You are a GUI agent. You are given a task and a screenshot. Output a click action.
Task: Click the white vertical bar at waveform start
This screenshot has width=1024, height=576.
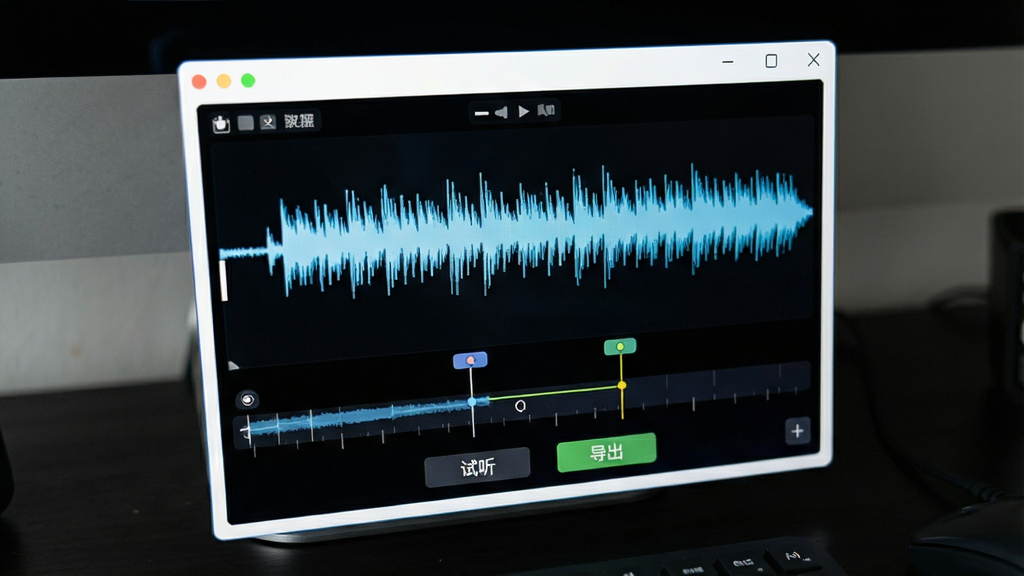point(224,281)
